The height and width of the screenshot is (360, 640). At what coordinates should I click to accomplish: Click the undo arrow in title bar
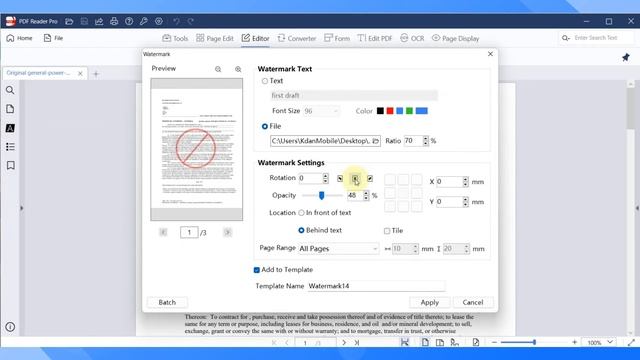click(176, 21)
